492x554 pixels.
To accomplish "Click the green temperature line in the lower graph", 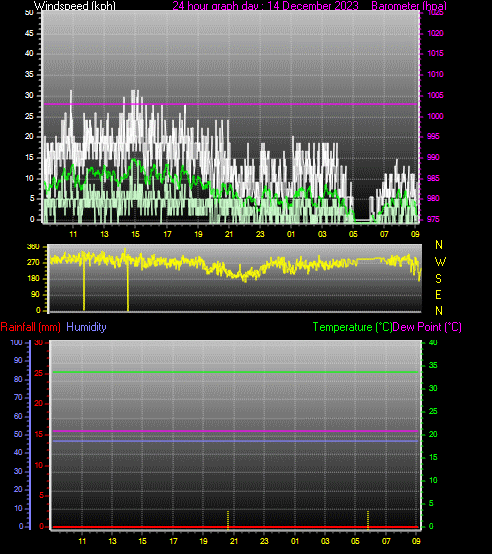I will click(x=236, y=372).
